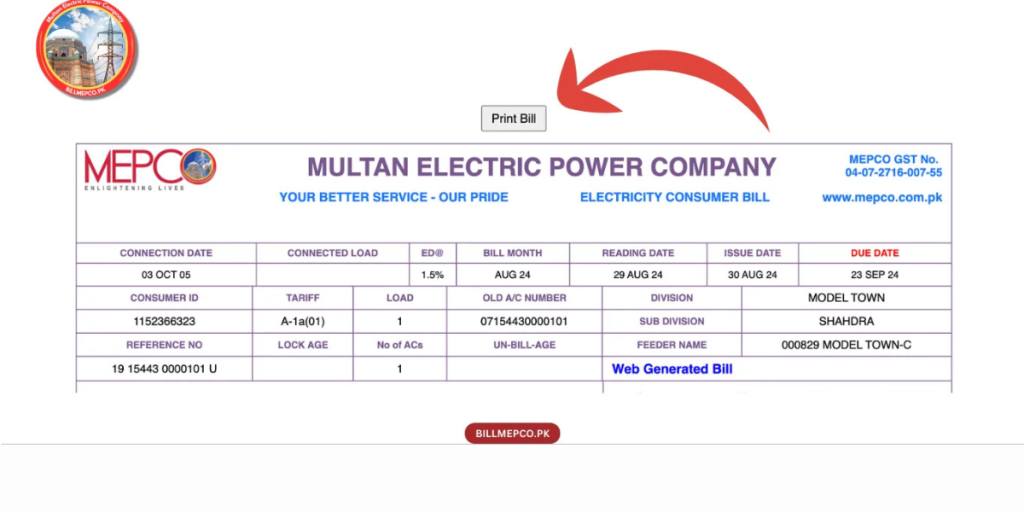Screen dimensions: 1024x512
Task: Click the UN-BILL-AGE header cell
Action: click(524, 345)
